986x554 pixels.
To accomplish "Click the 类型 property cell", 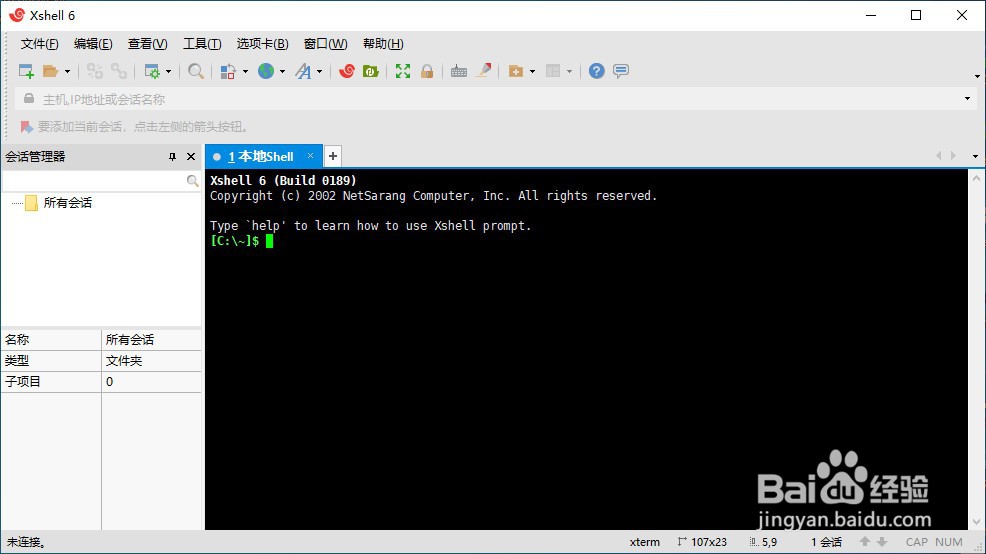I will point(52,361).
